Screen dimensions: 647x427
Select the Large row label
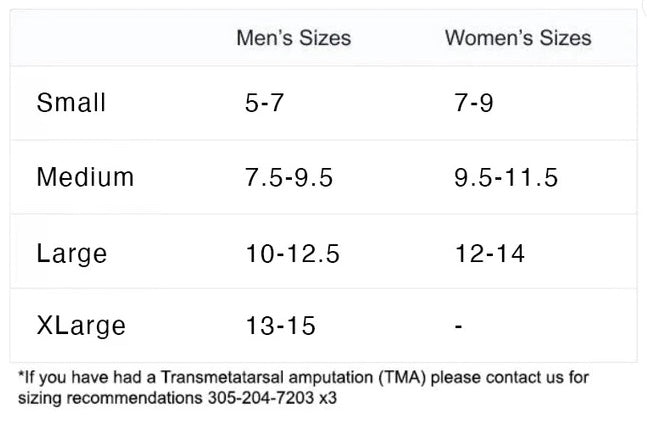pos(71,253)
